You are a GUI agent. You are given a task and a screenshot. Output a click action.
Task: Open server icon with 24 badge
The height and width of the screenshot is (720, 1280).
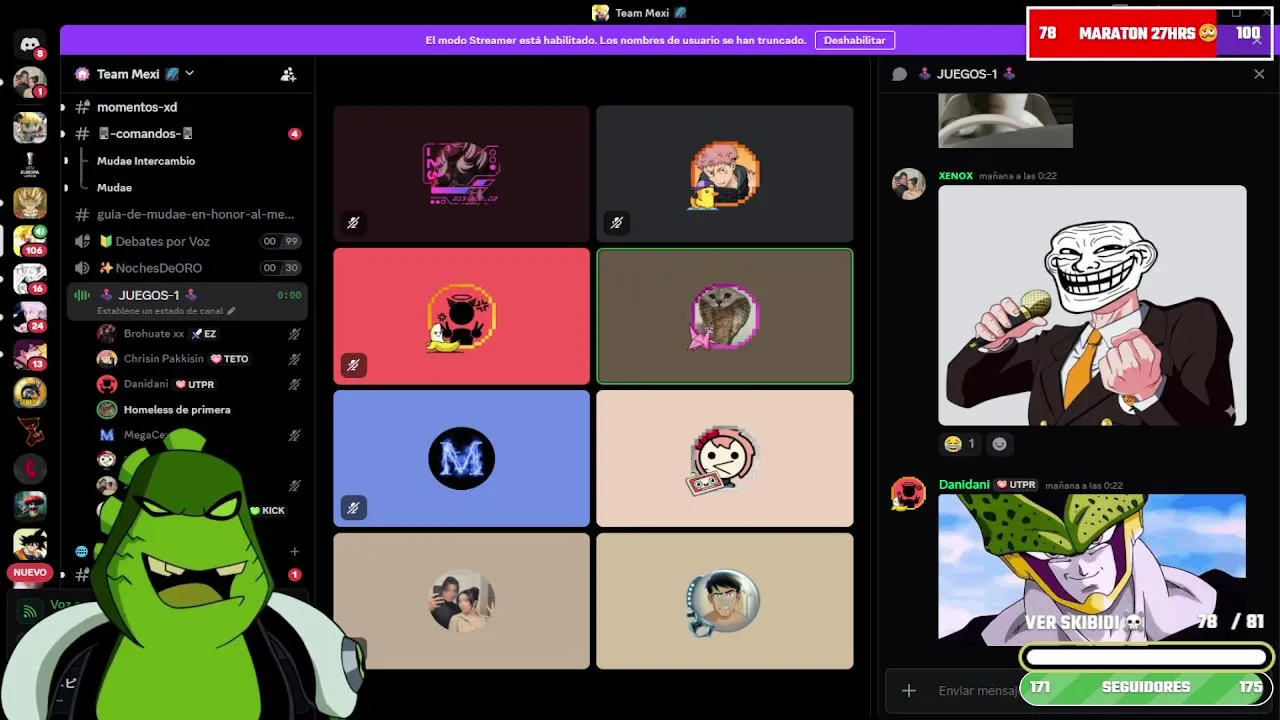[29, 316]
